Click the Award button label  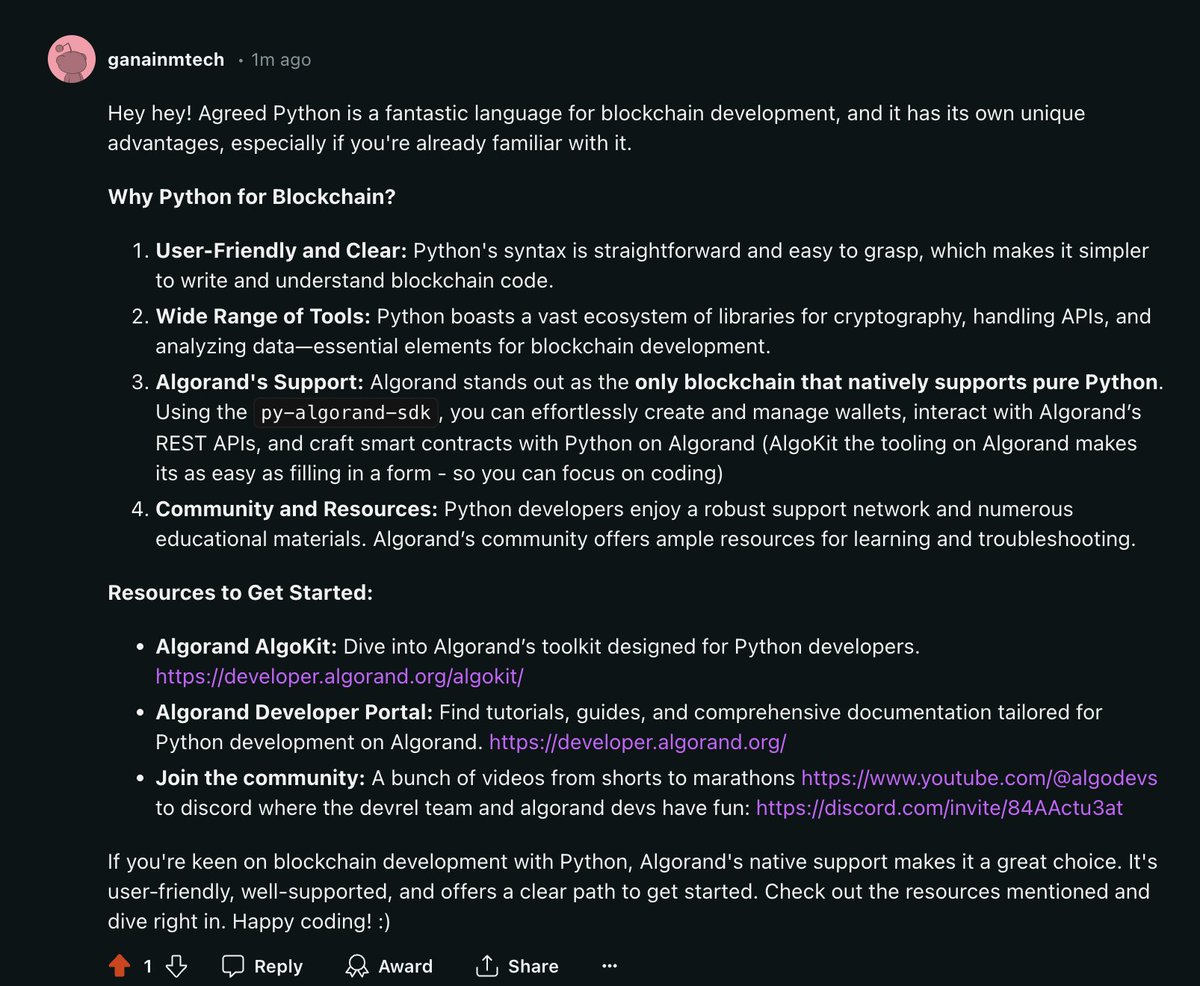[x=405, y=967]
